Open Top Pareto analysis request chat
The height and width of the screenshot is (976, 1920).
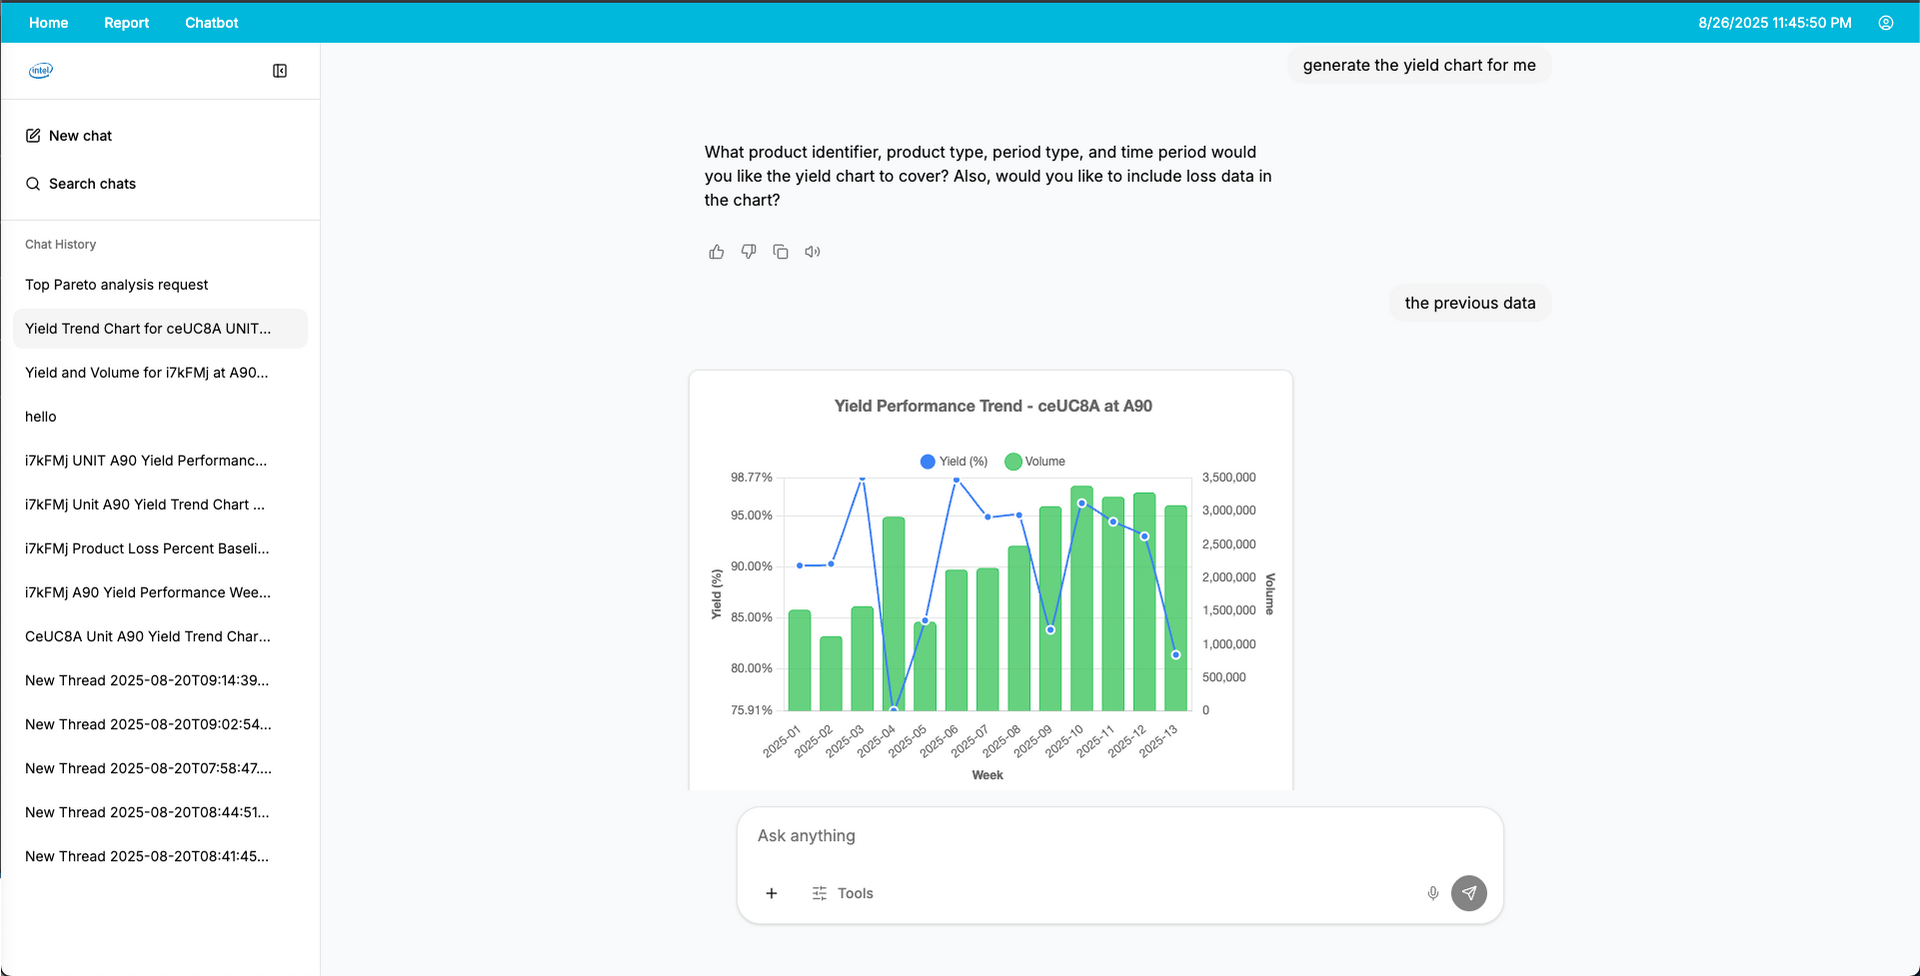116,285
